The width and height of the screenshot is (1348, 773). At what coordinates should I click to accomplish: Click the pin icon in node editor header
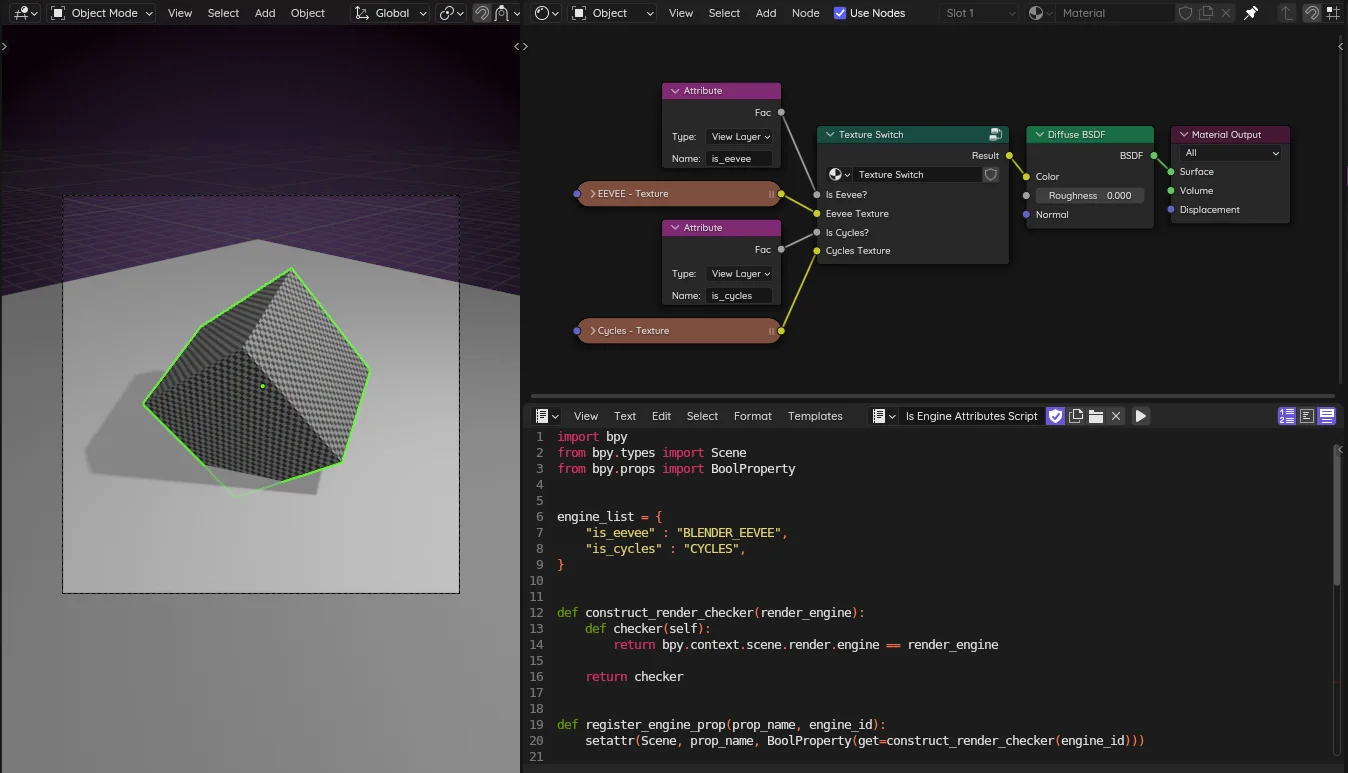click(x=1251, y=13)
